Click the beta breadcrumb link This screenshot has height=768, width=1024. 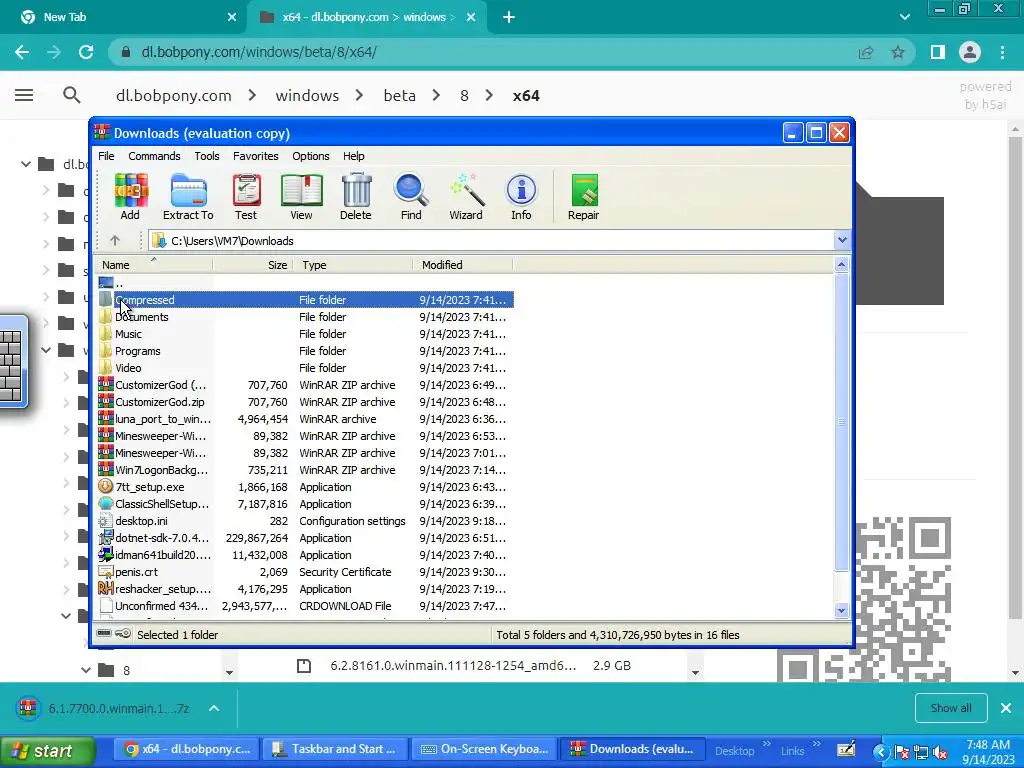pos(400,95)
